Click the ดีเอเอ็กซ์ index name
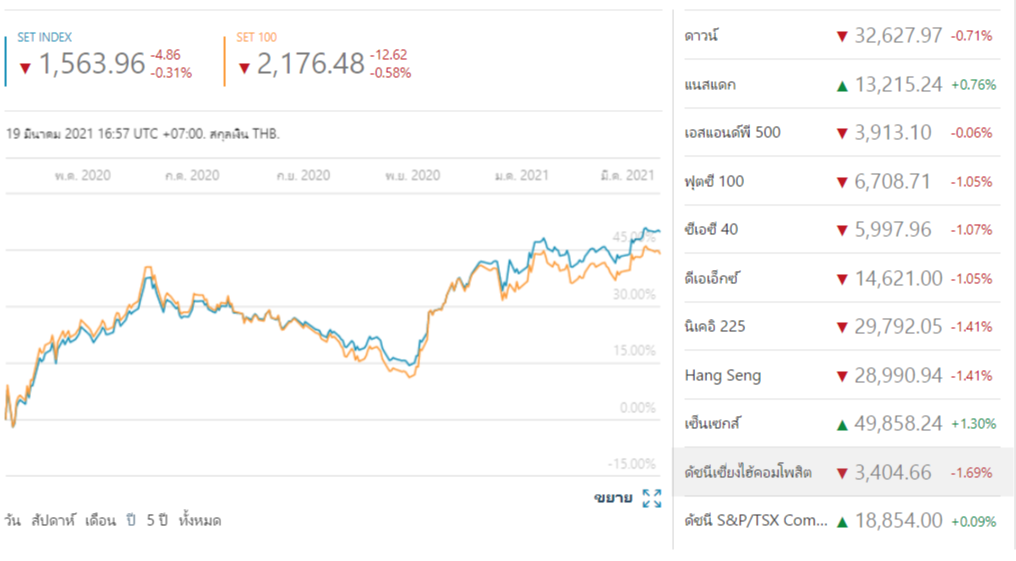The width and height of the screenshot is (1016, 561). (712, 279)
